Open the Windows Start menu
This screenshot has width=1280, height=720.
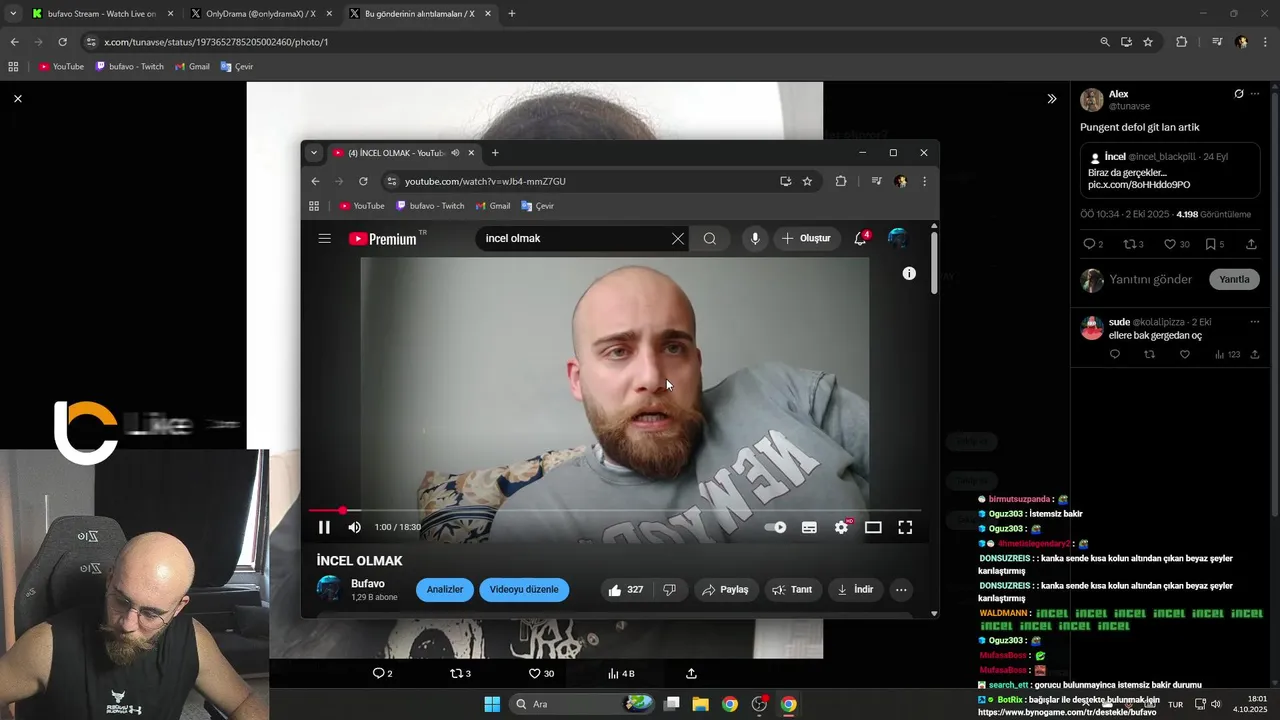(x=492, y=704)
